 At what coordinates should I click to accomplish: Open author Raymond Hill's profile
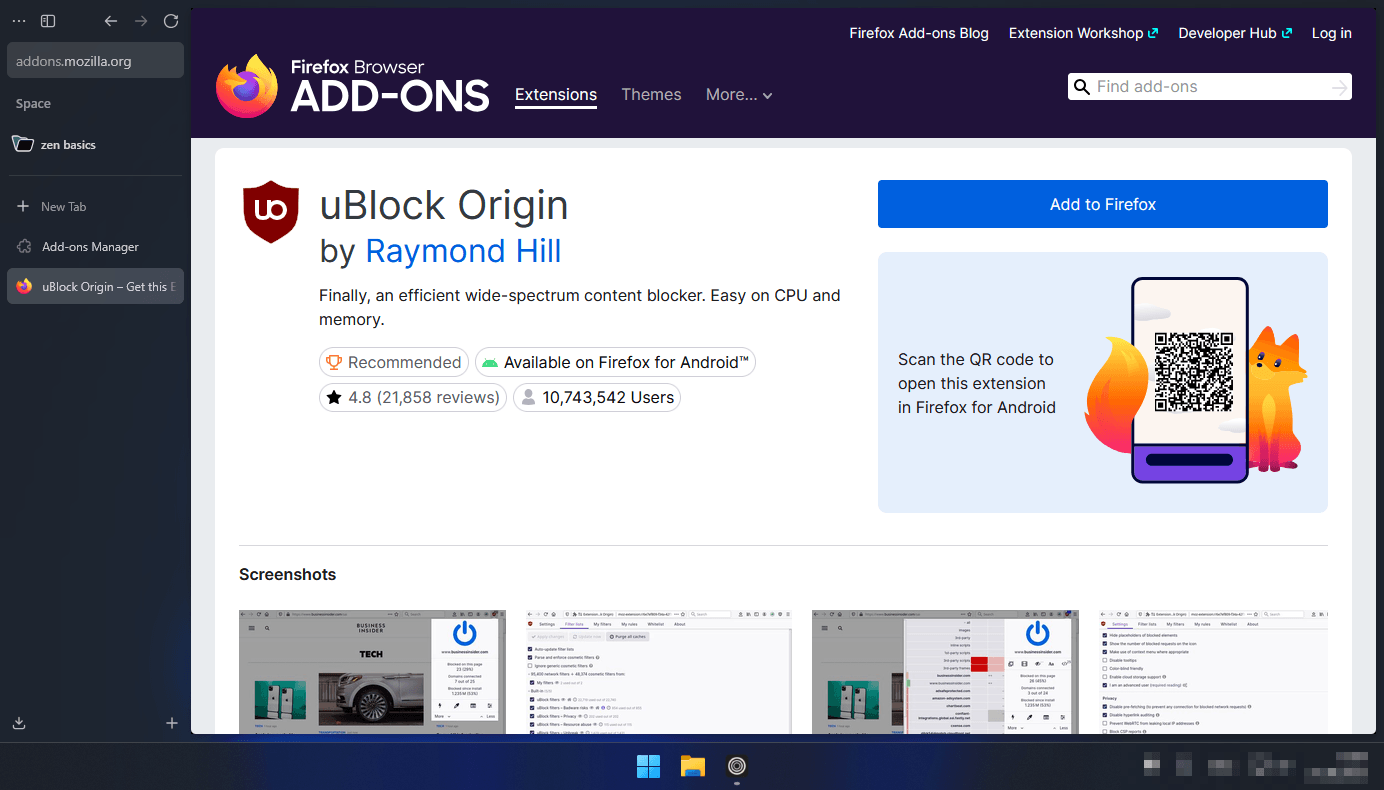(x=463, y=250)
